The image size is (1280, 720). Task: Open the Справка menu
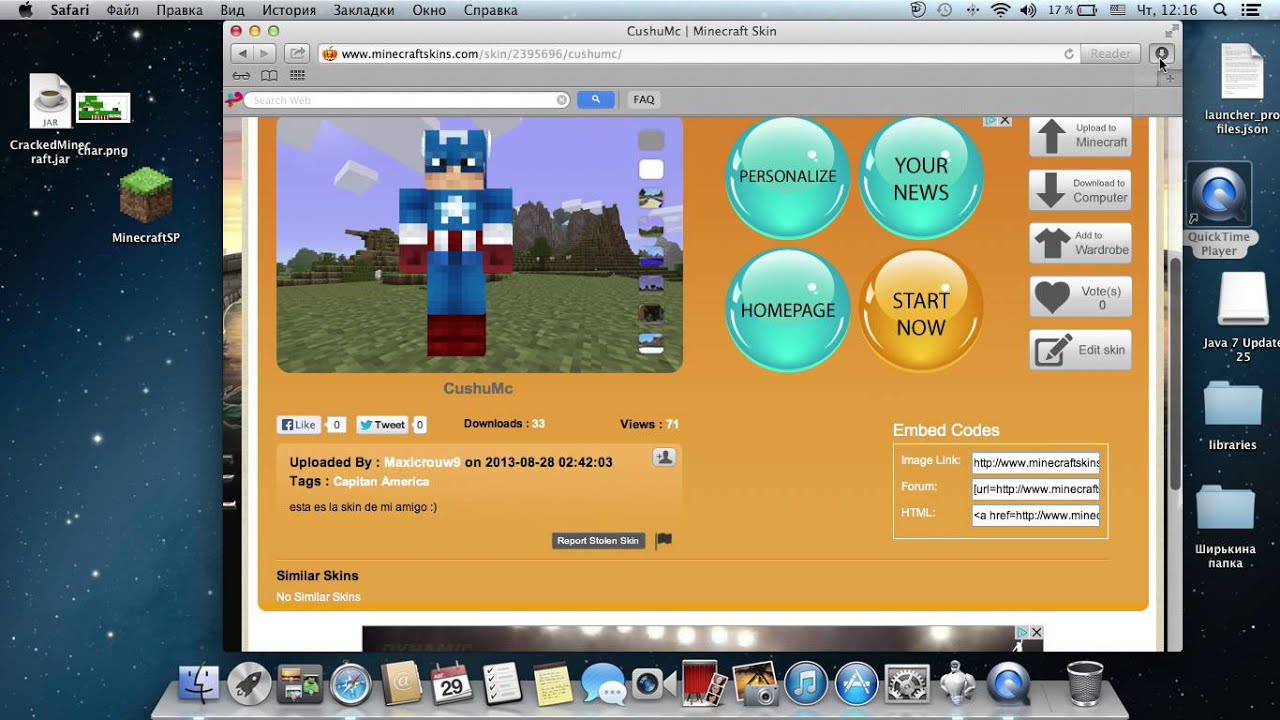click(x=491, y=10)
